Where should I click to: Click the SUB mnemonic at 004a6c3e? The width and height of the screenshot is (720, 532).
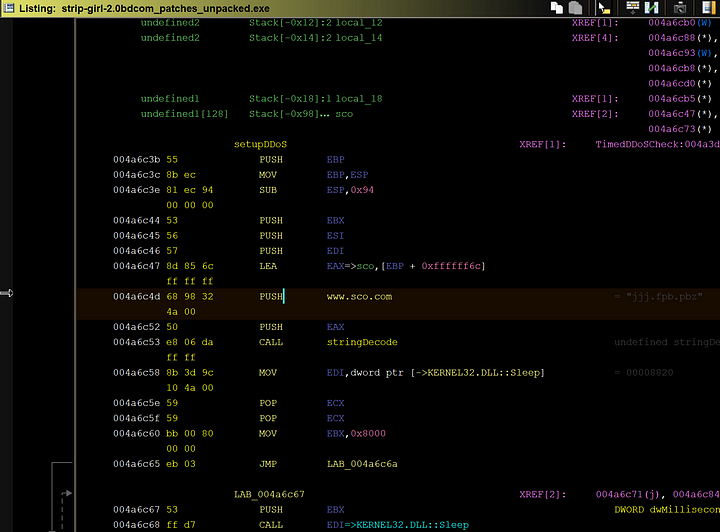pyautogui.click(x=268, y=190)
